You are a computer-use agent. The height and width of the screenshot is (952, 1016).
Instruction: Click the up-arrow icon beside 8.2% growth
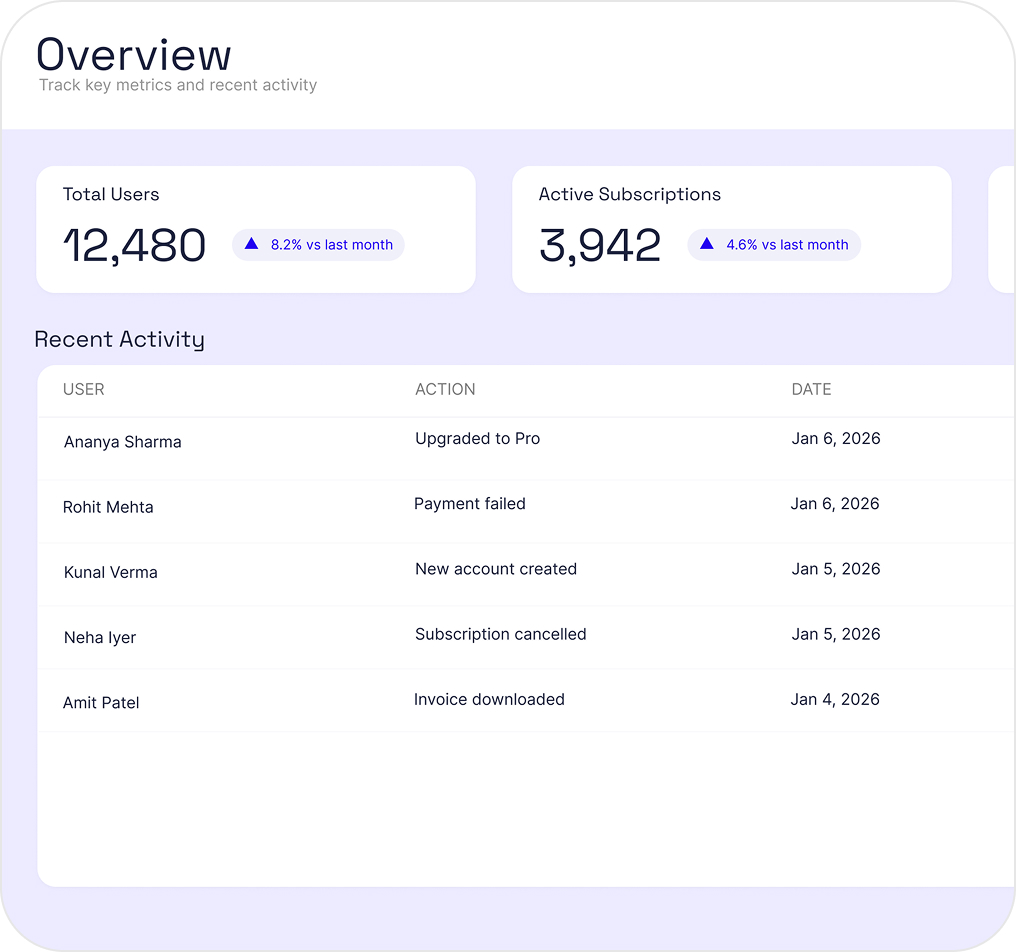click(x=252, y=244)
